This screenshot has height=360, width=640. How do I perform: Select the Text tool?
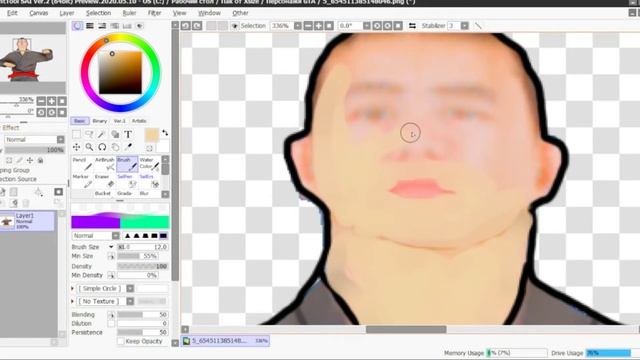(x=128, y=134)
